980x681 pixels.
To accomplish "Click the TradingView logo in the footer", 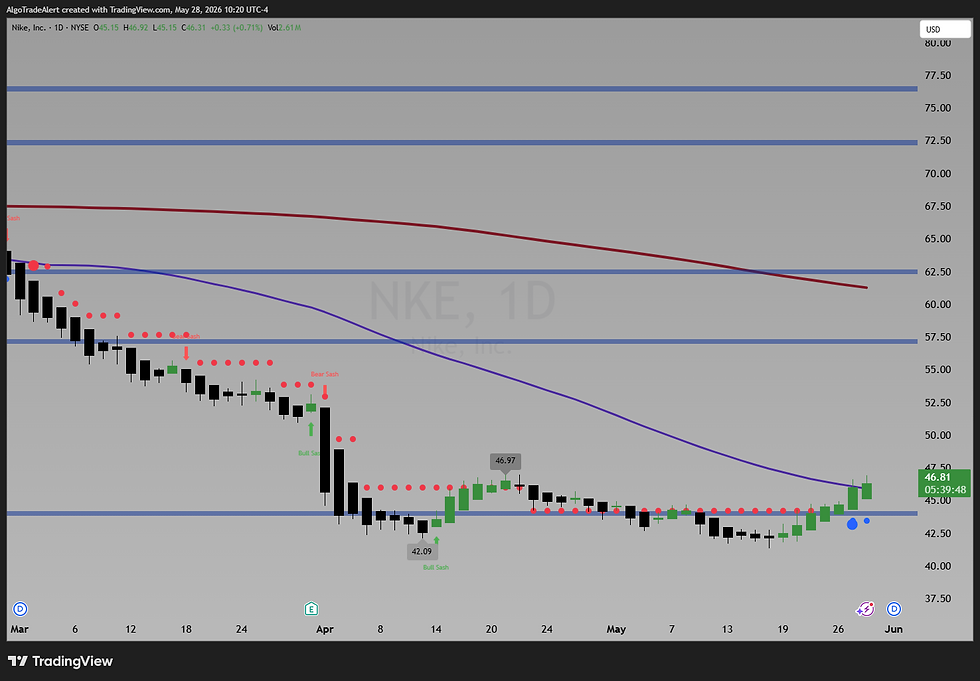I will pos(61,661).
